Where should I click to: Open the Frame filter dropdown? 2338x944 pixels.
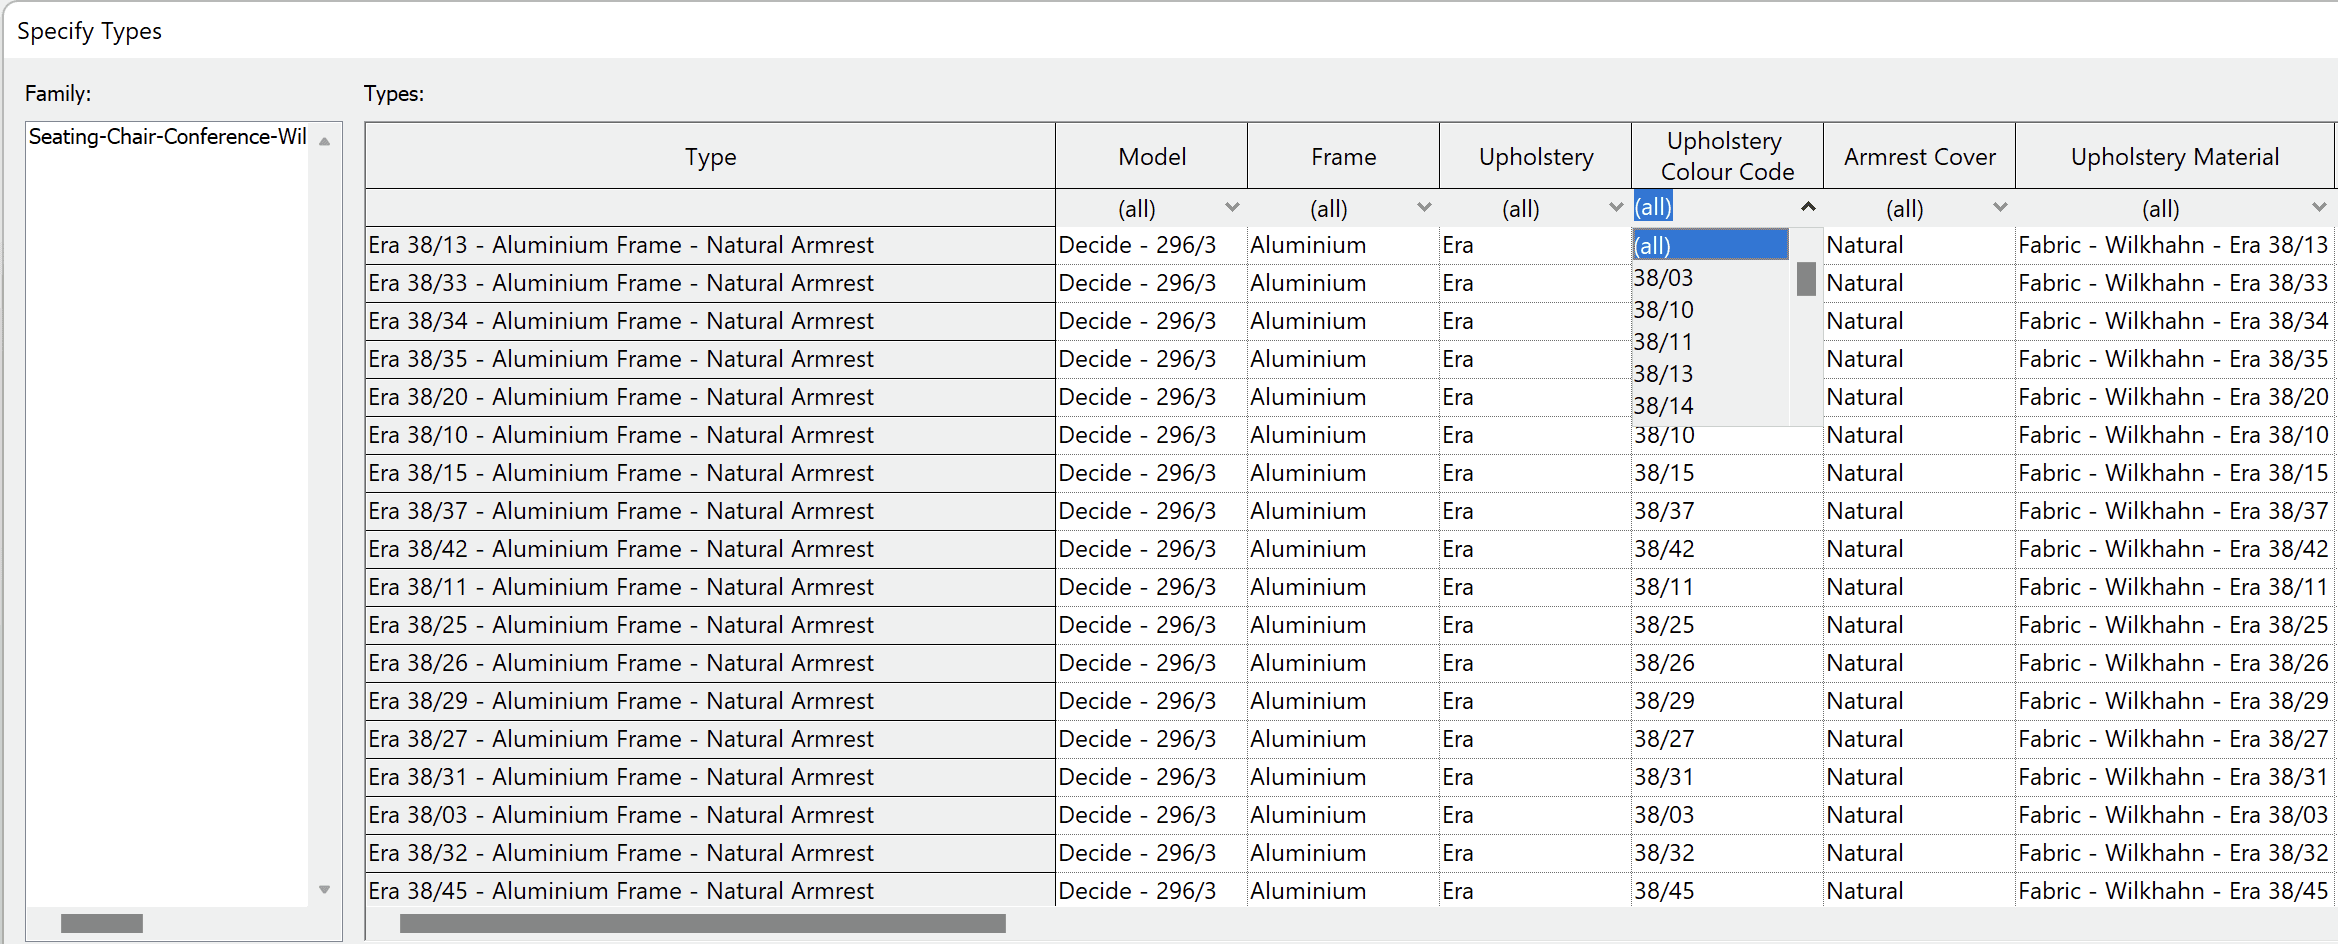tap(1424, 208)
